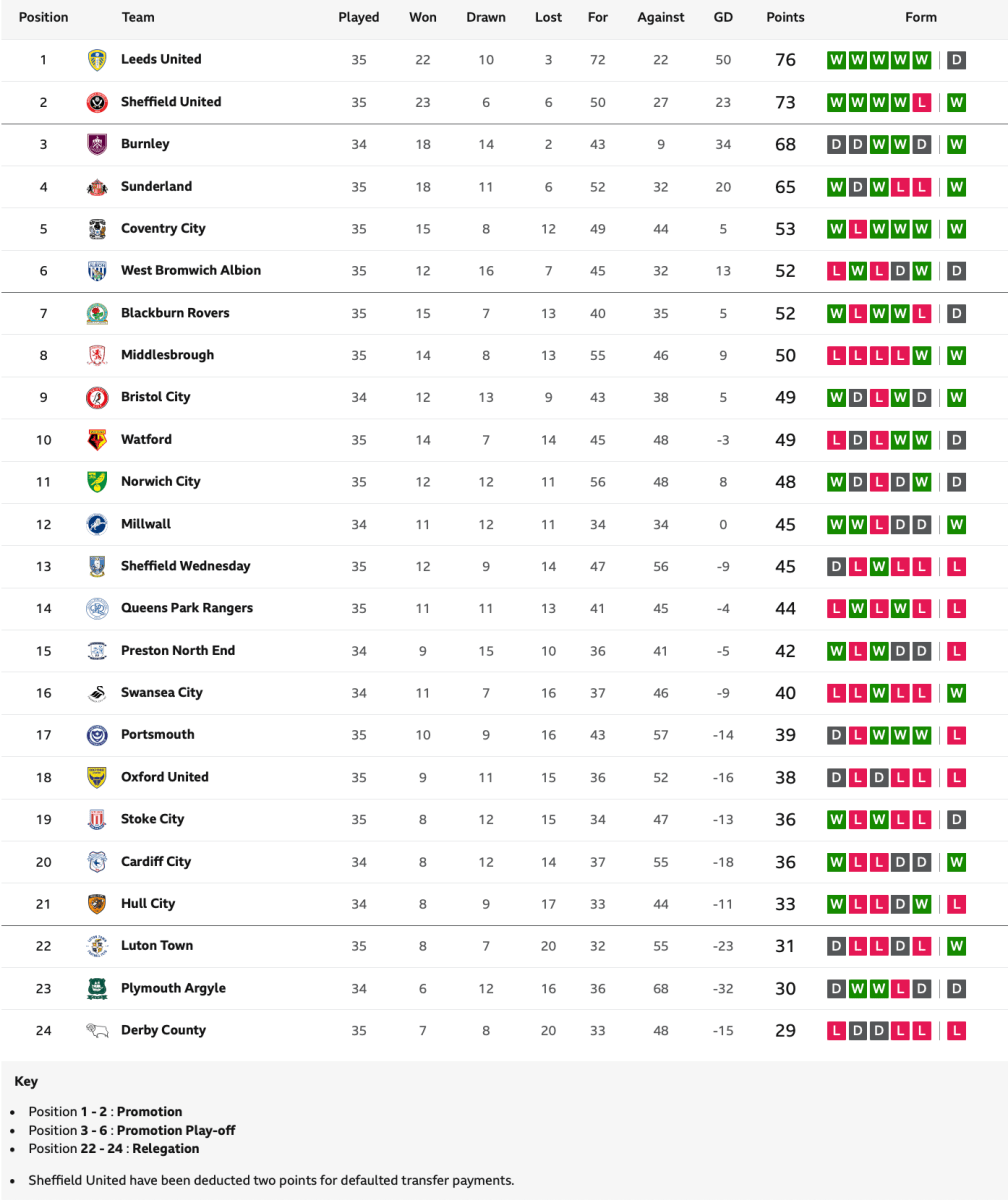Click the Plymouth Argyle crest icon

click(97, 988)
